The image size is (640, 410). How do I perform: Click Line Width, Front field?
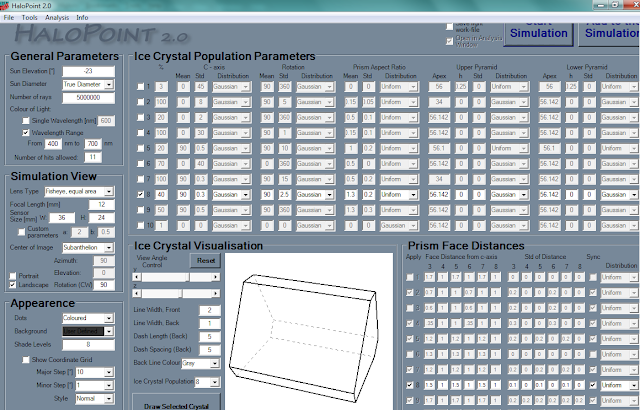click(209, 310)
